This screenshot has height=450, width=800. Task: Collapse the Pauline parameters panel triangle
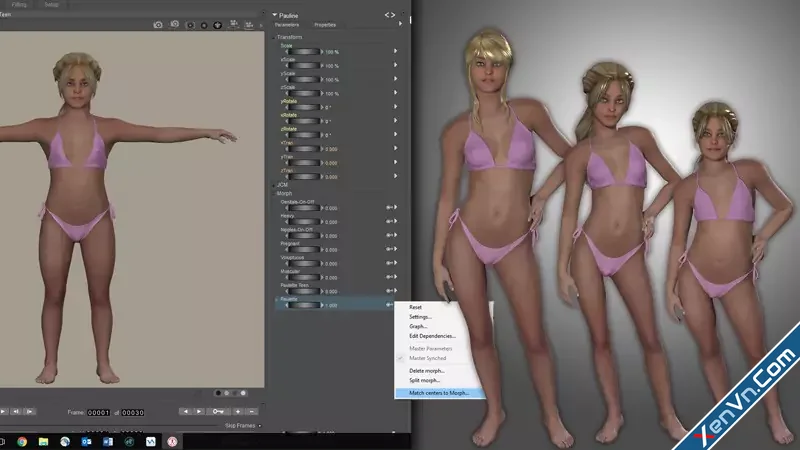(x=274, y=15)
